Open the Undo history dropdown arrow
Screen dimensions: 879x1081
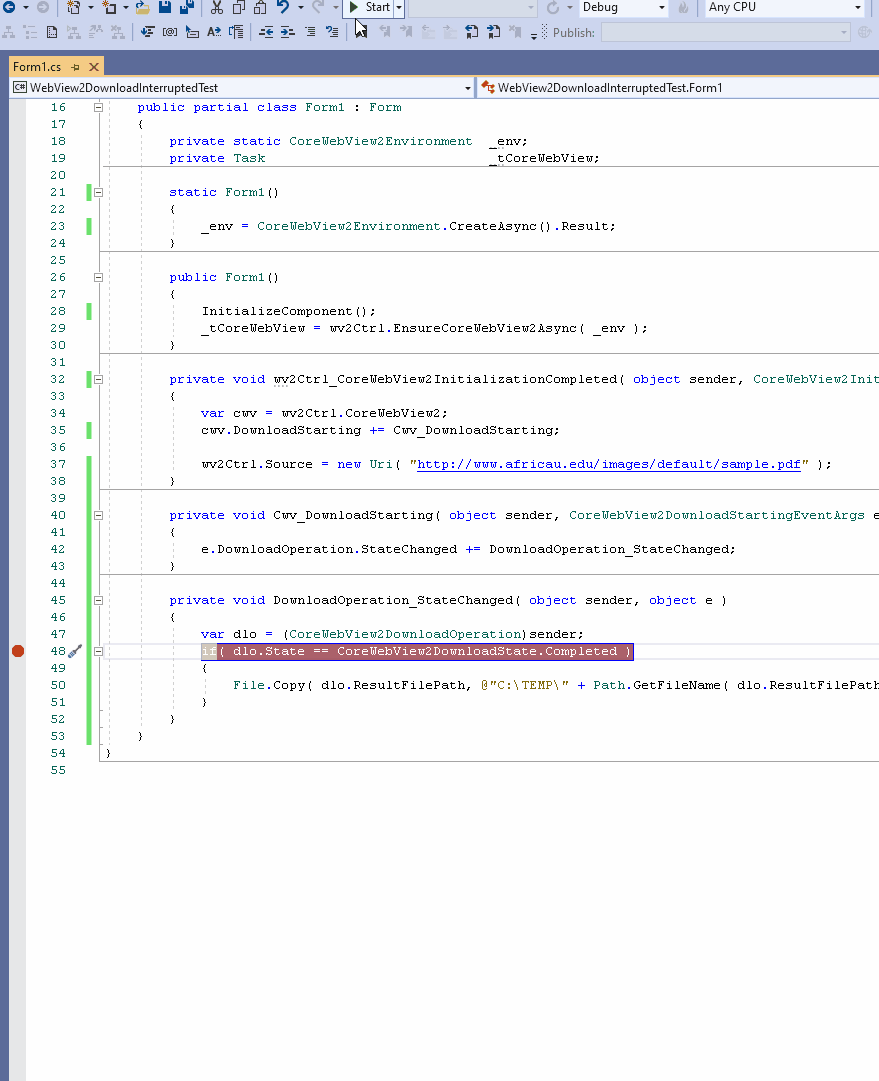tap(301, 8)
